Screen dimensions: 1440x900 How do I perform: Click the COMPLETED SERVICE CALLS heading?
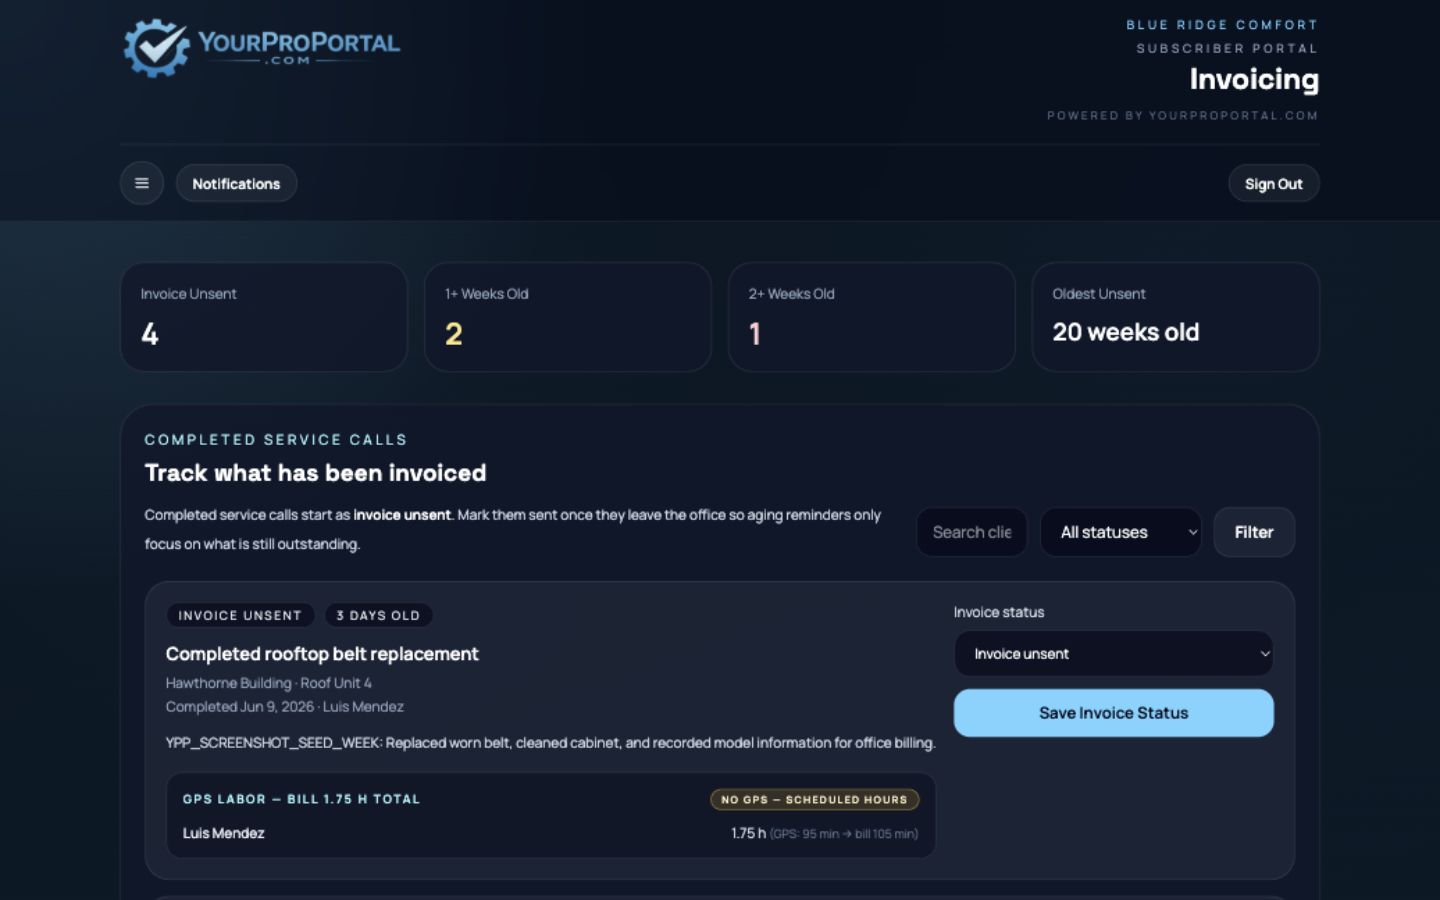276,440
